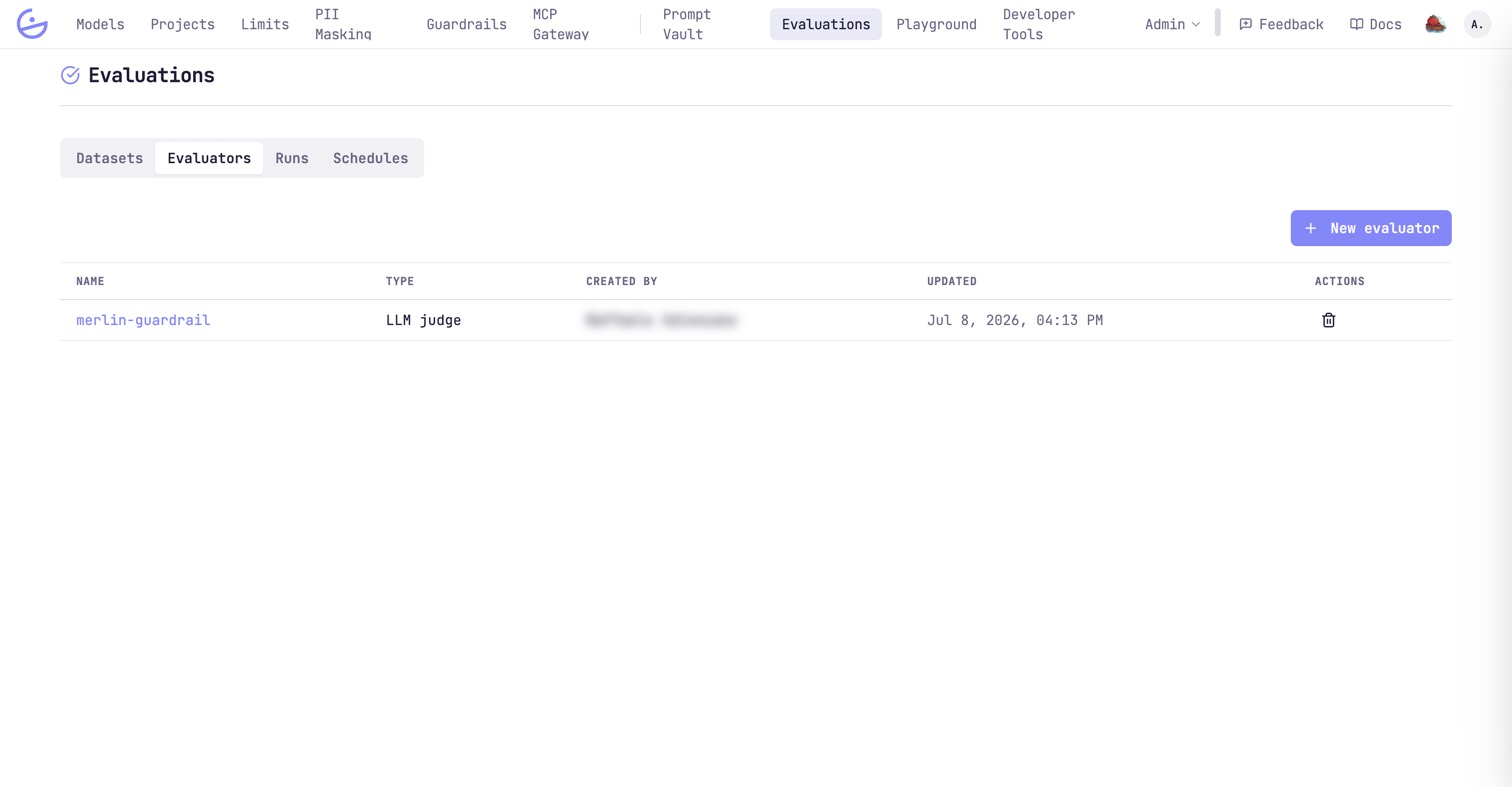This screenshot has height=787, width=1512.
Task: Switch to the Datasets tab
Action: [x=110, y=158]
